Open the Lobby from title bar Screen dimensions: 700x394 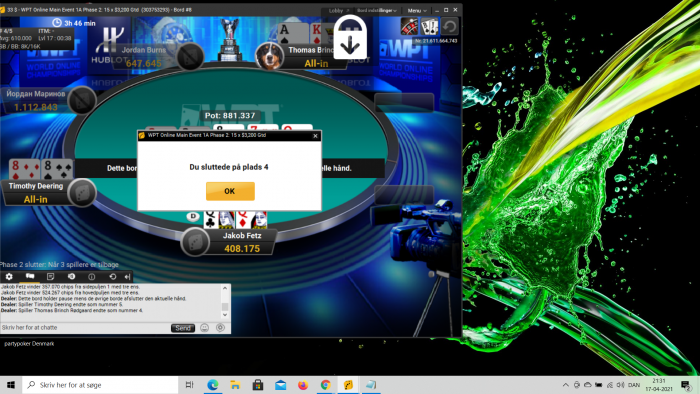tap(338, 10)
